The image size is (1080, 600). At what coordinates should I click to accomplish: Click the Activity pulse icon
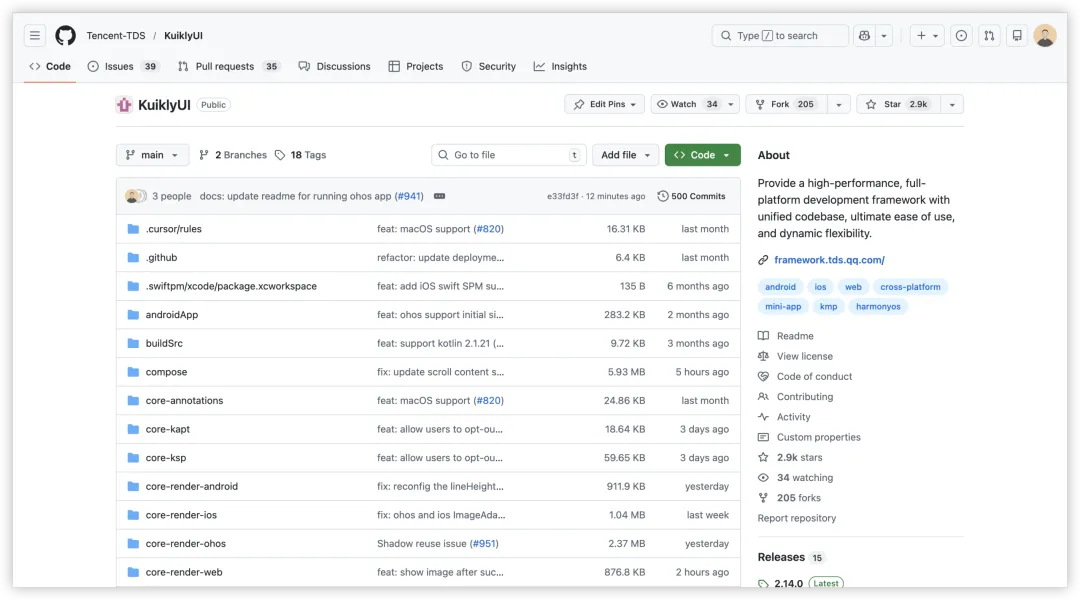[x=763, y=417]
